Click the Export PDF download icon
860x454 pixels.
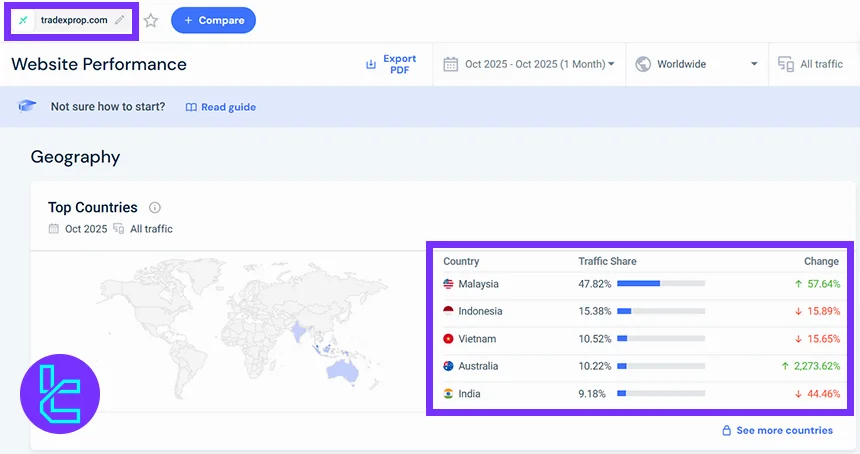[371, 64]
